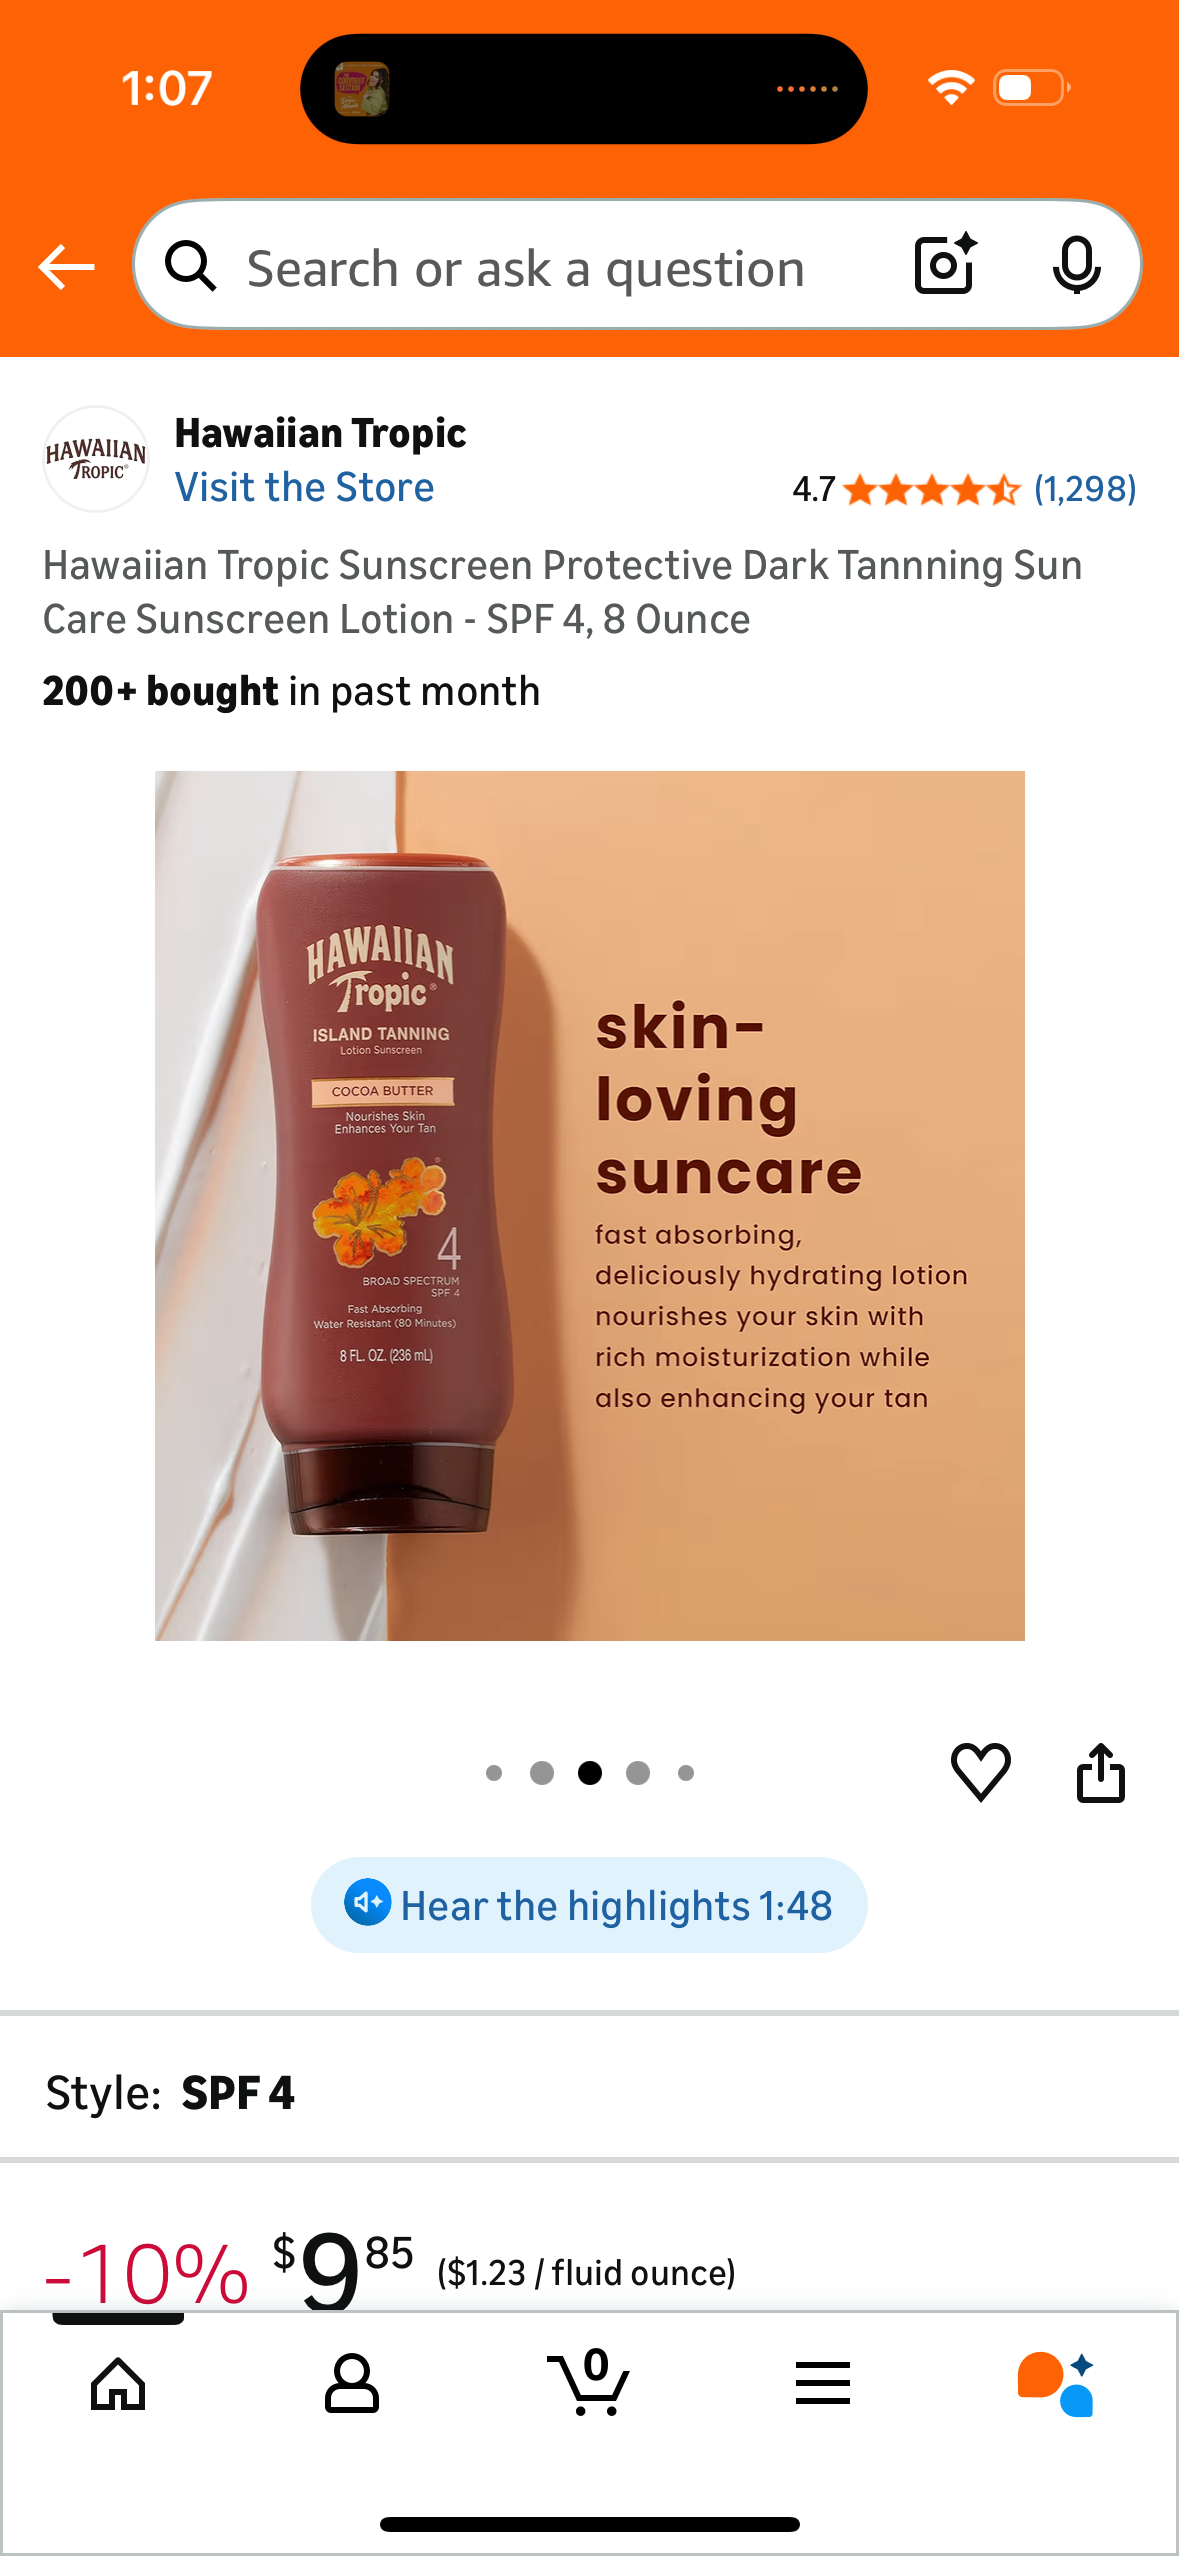
Task: Open the 1,298 reviews count
Action: tap(1085, 489)
